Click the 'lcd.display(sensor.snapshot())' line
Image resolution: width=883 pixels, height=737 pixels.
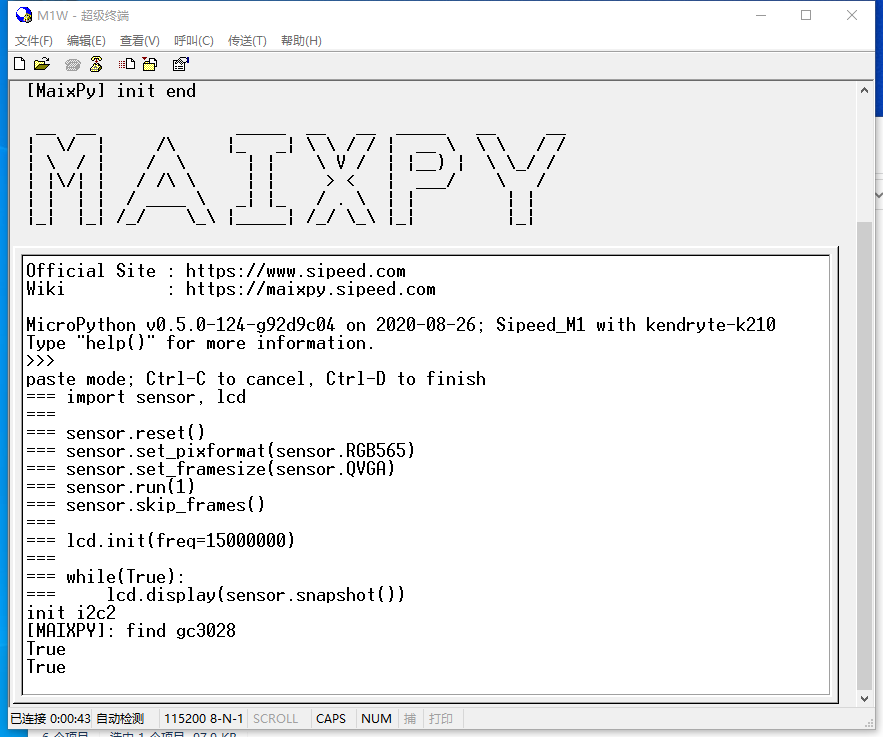(x=256, y=595)
